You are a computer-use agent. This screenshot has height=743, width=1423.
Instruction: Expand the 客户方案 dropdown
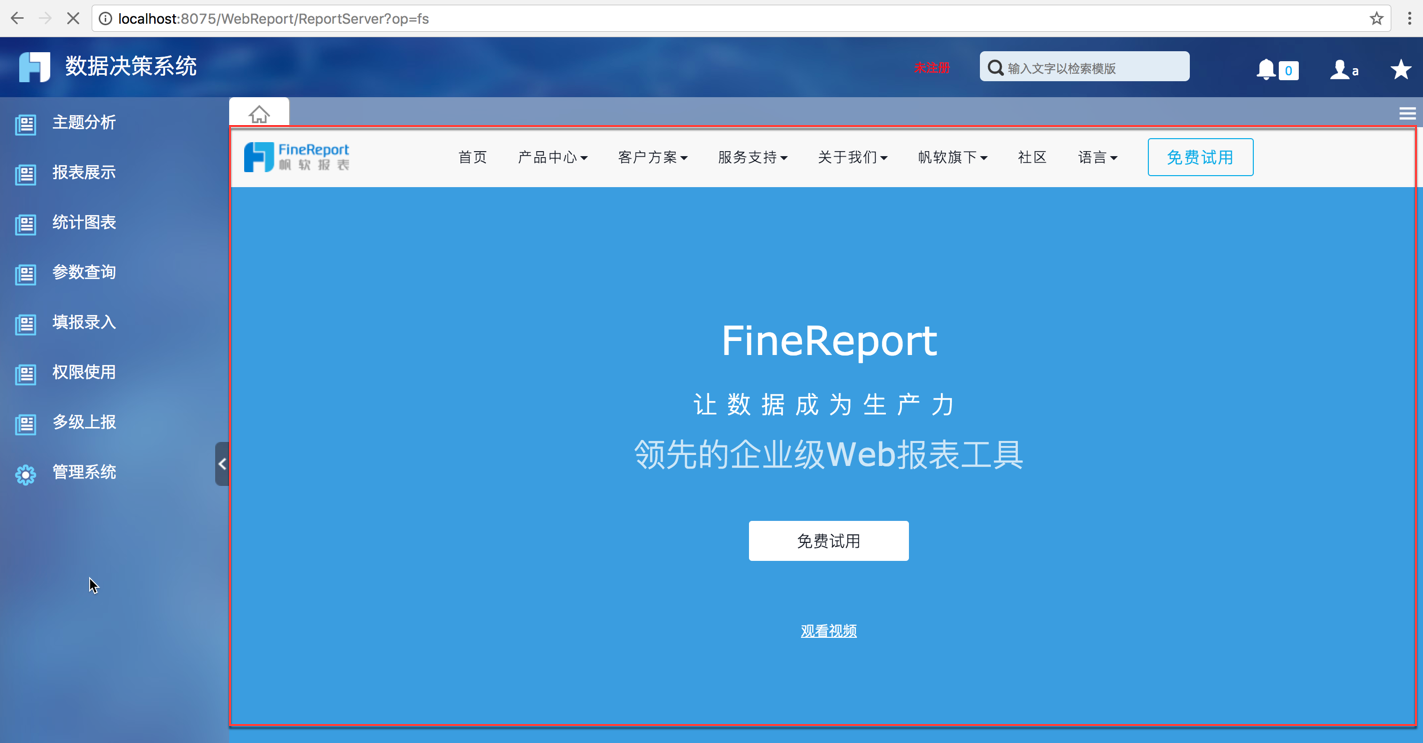[652, 157]
